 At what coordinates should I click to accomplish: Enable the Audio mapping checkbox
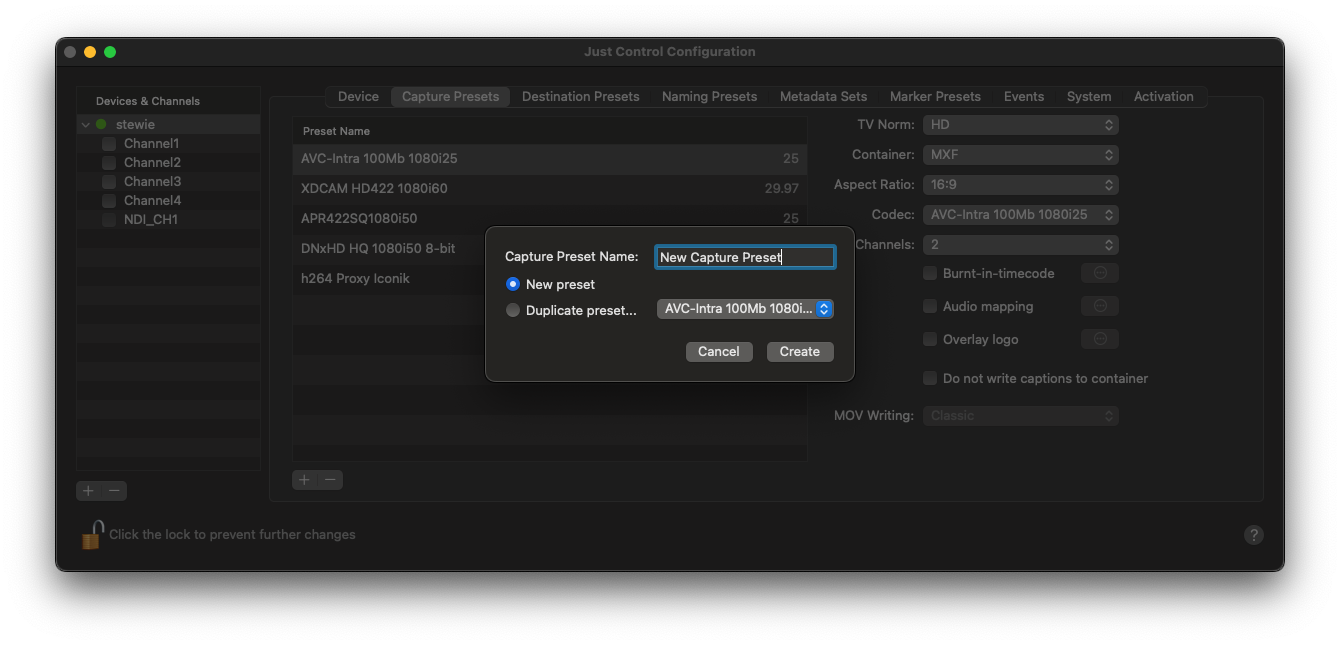[930, 306]
